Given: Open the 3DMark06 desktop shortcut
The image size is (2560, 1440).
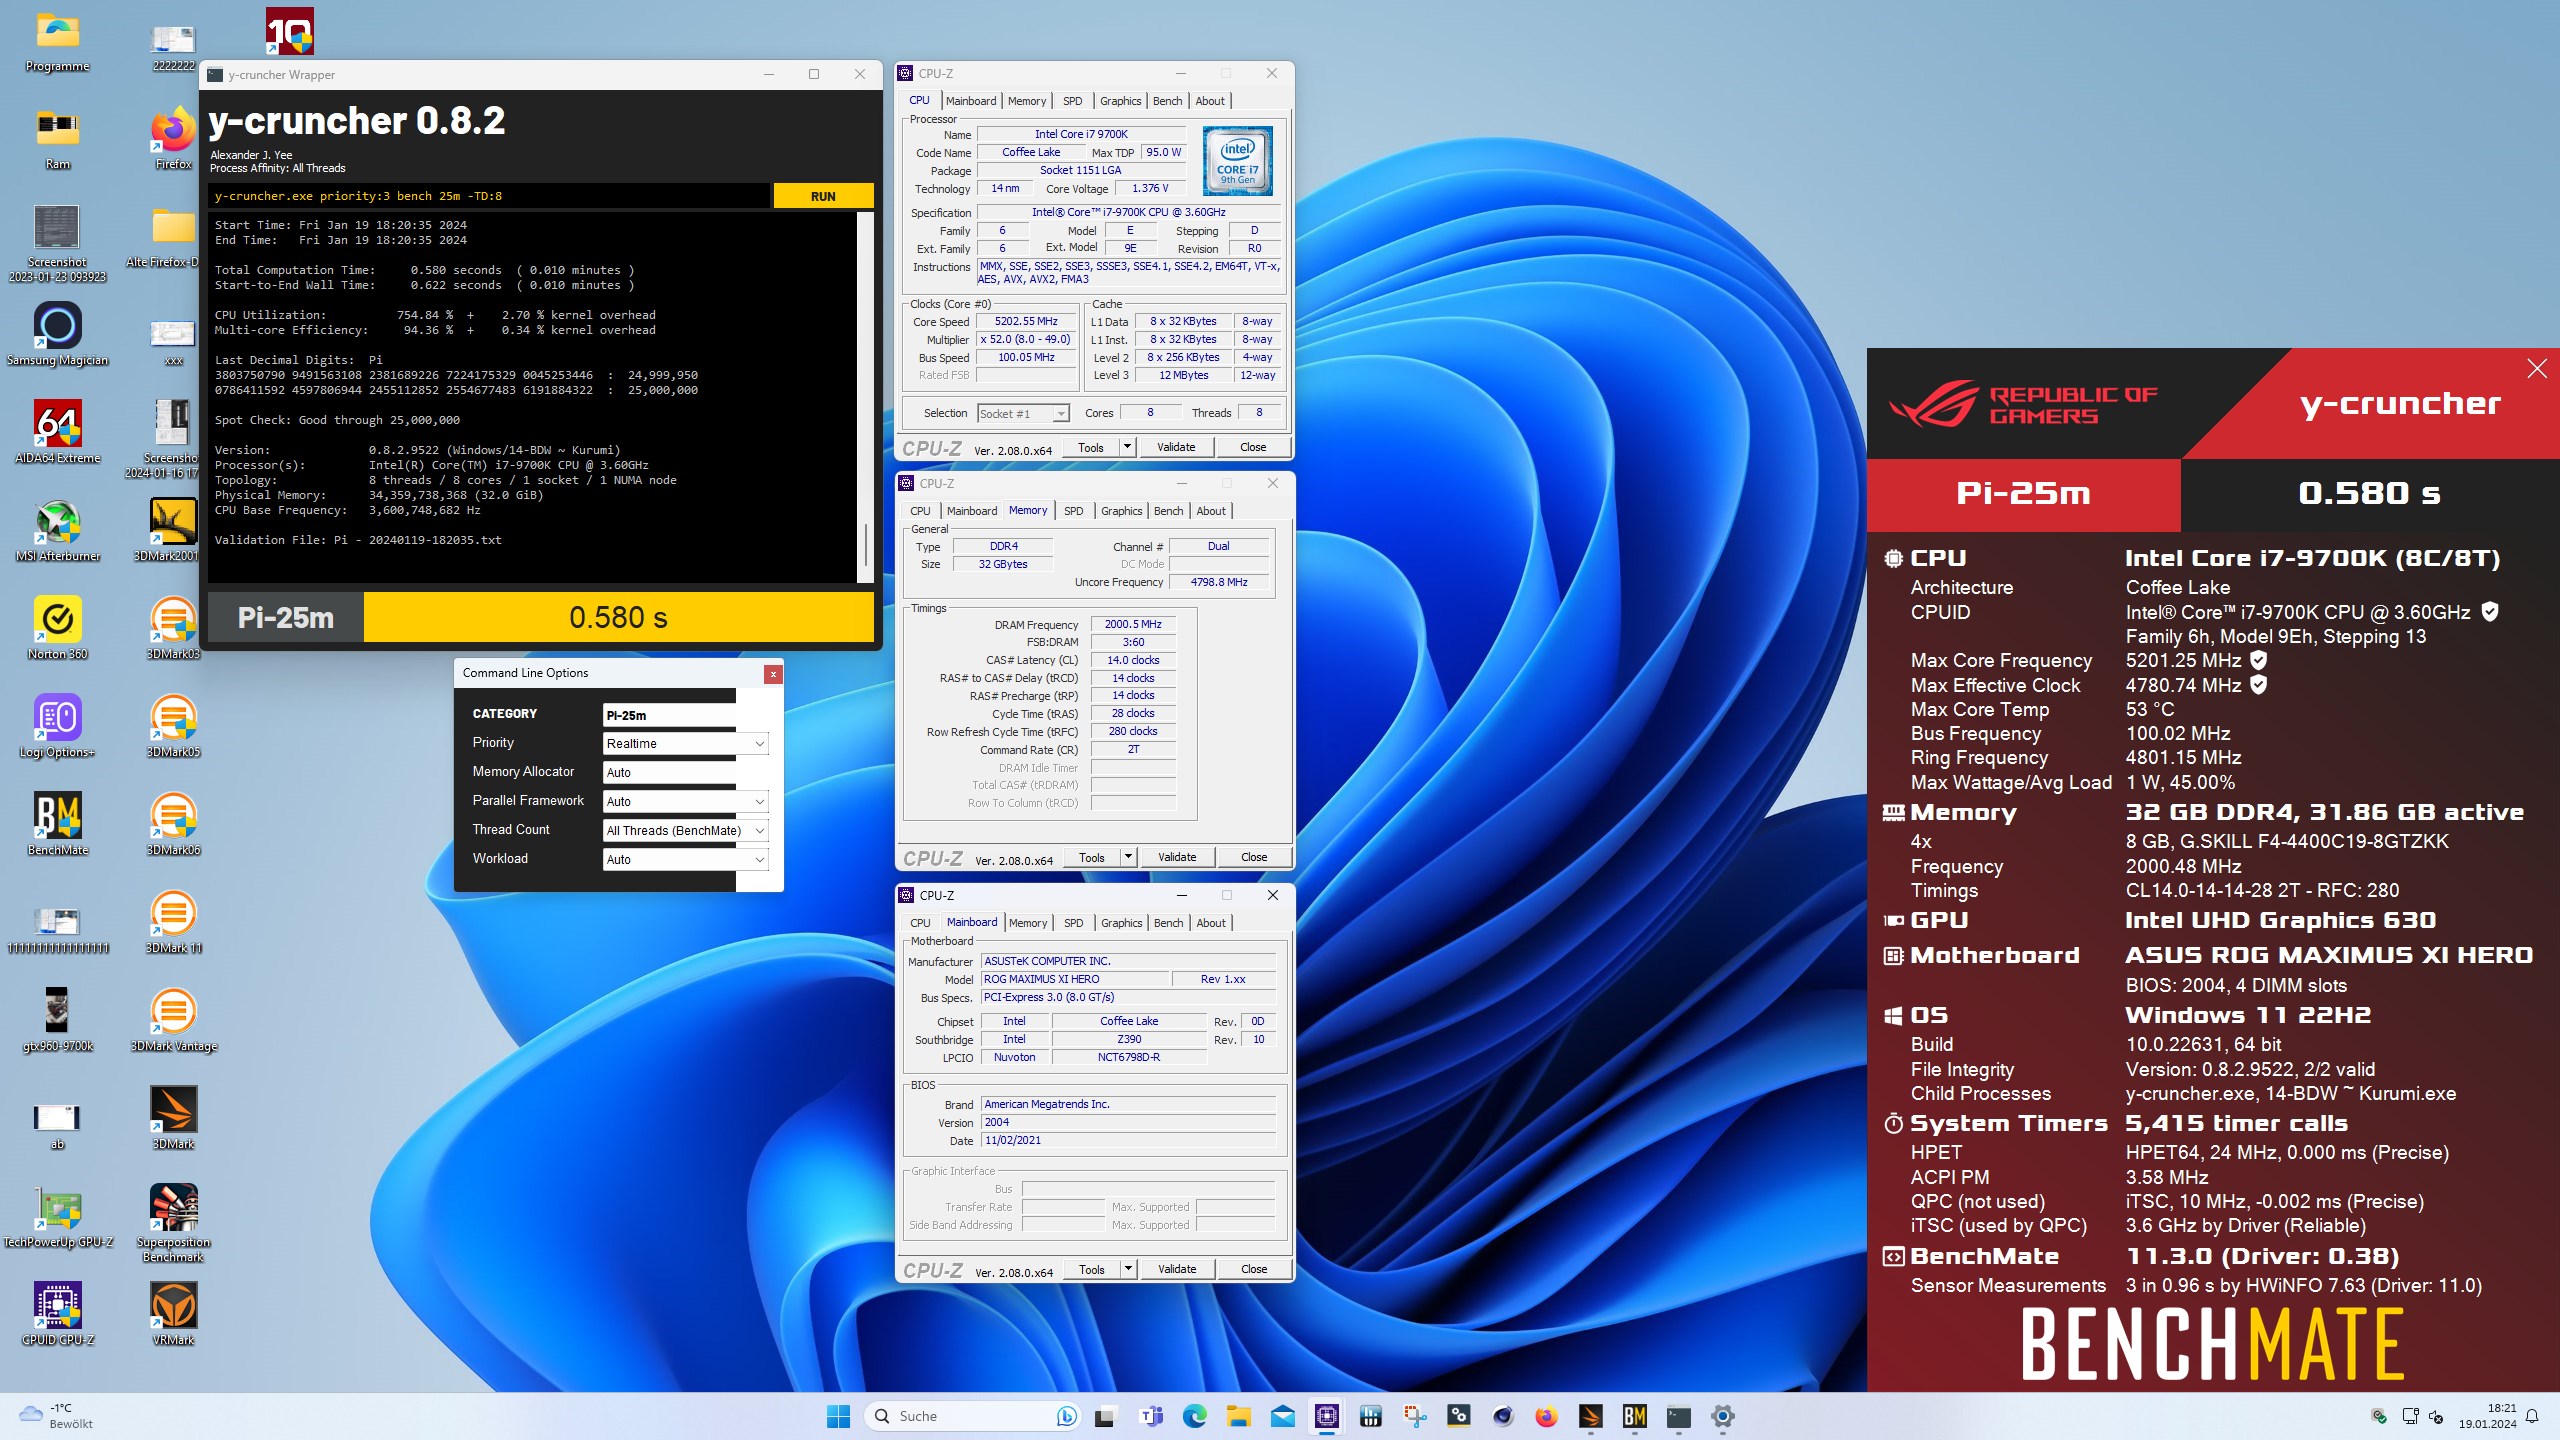Looking at the screenshot, I should click(x=174, y=824).
